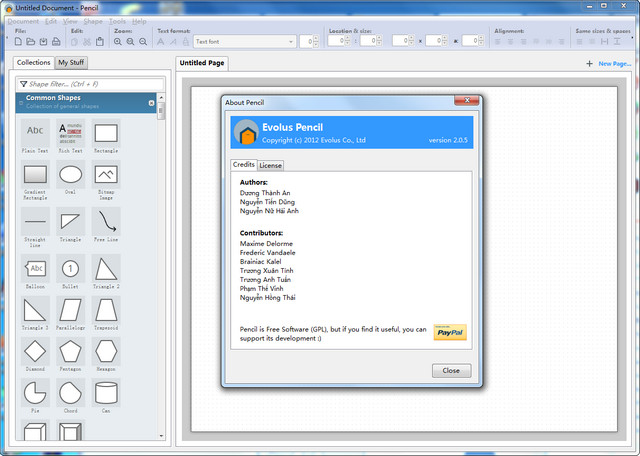Image resolution: width=640 pixels, height=456 pixels.
Task: Select the Balloon shape
Action: click(x=35, y=272)
